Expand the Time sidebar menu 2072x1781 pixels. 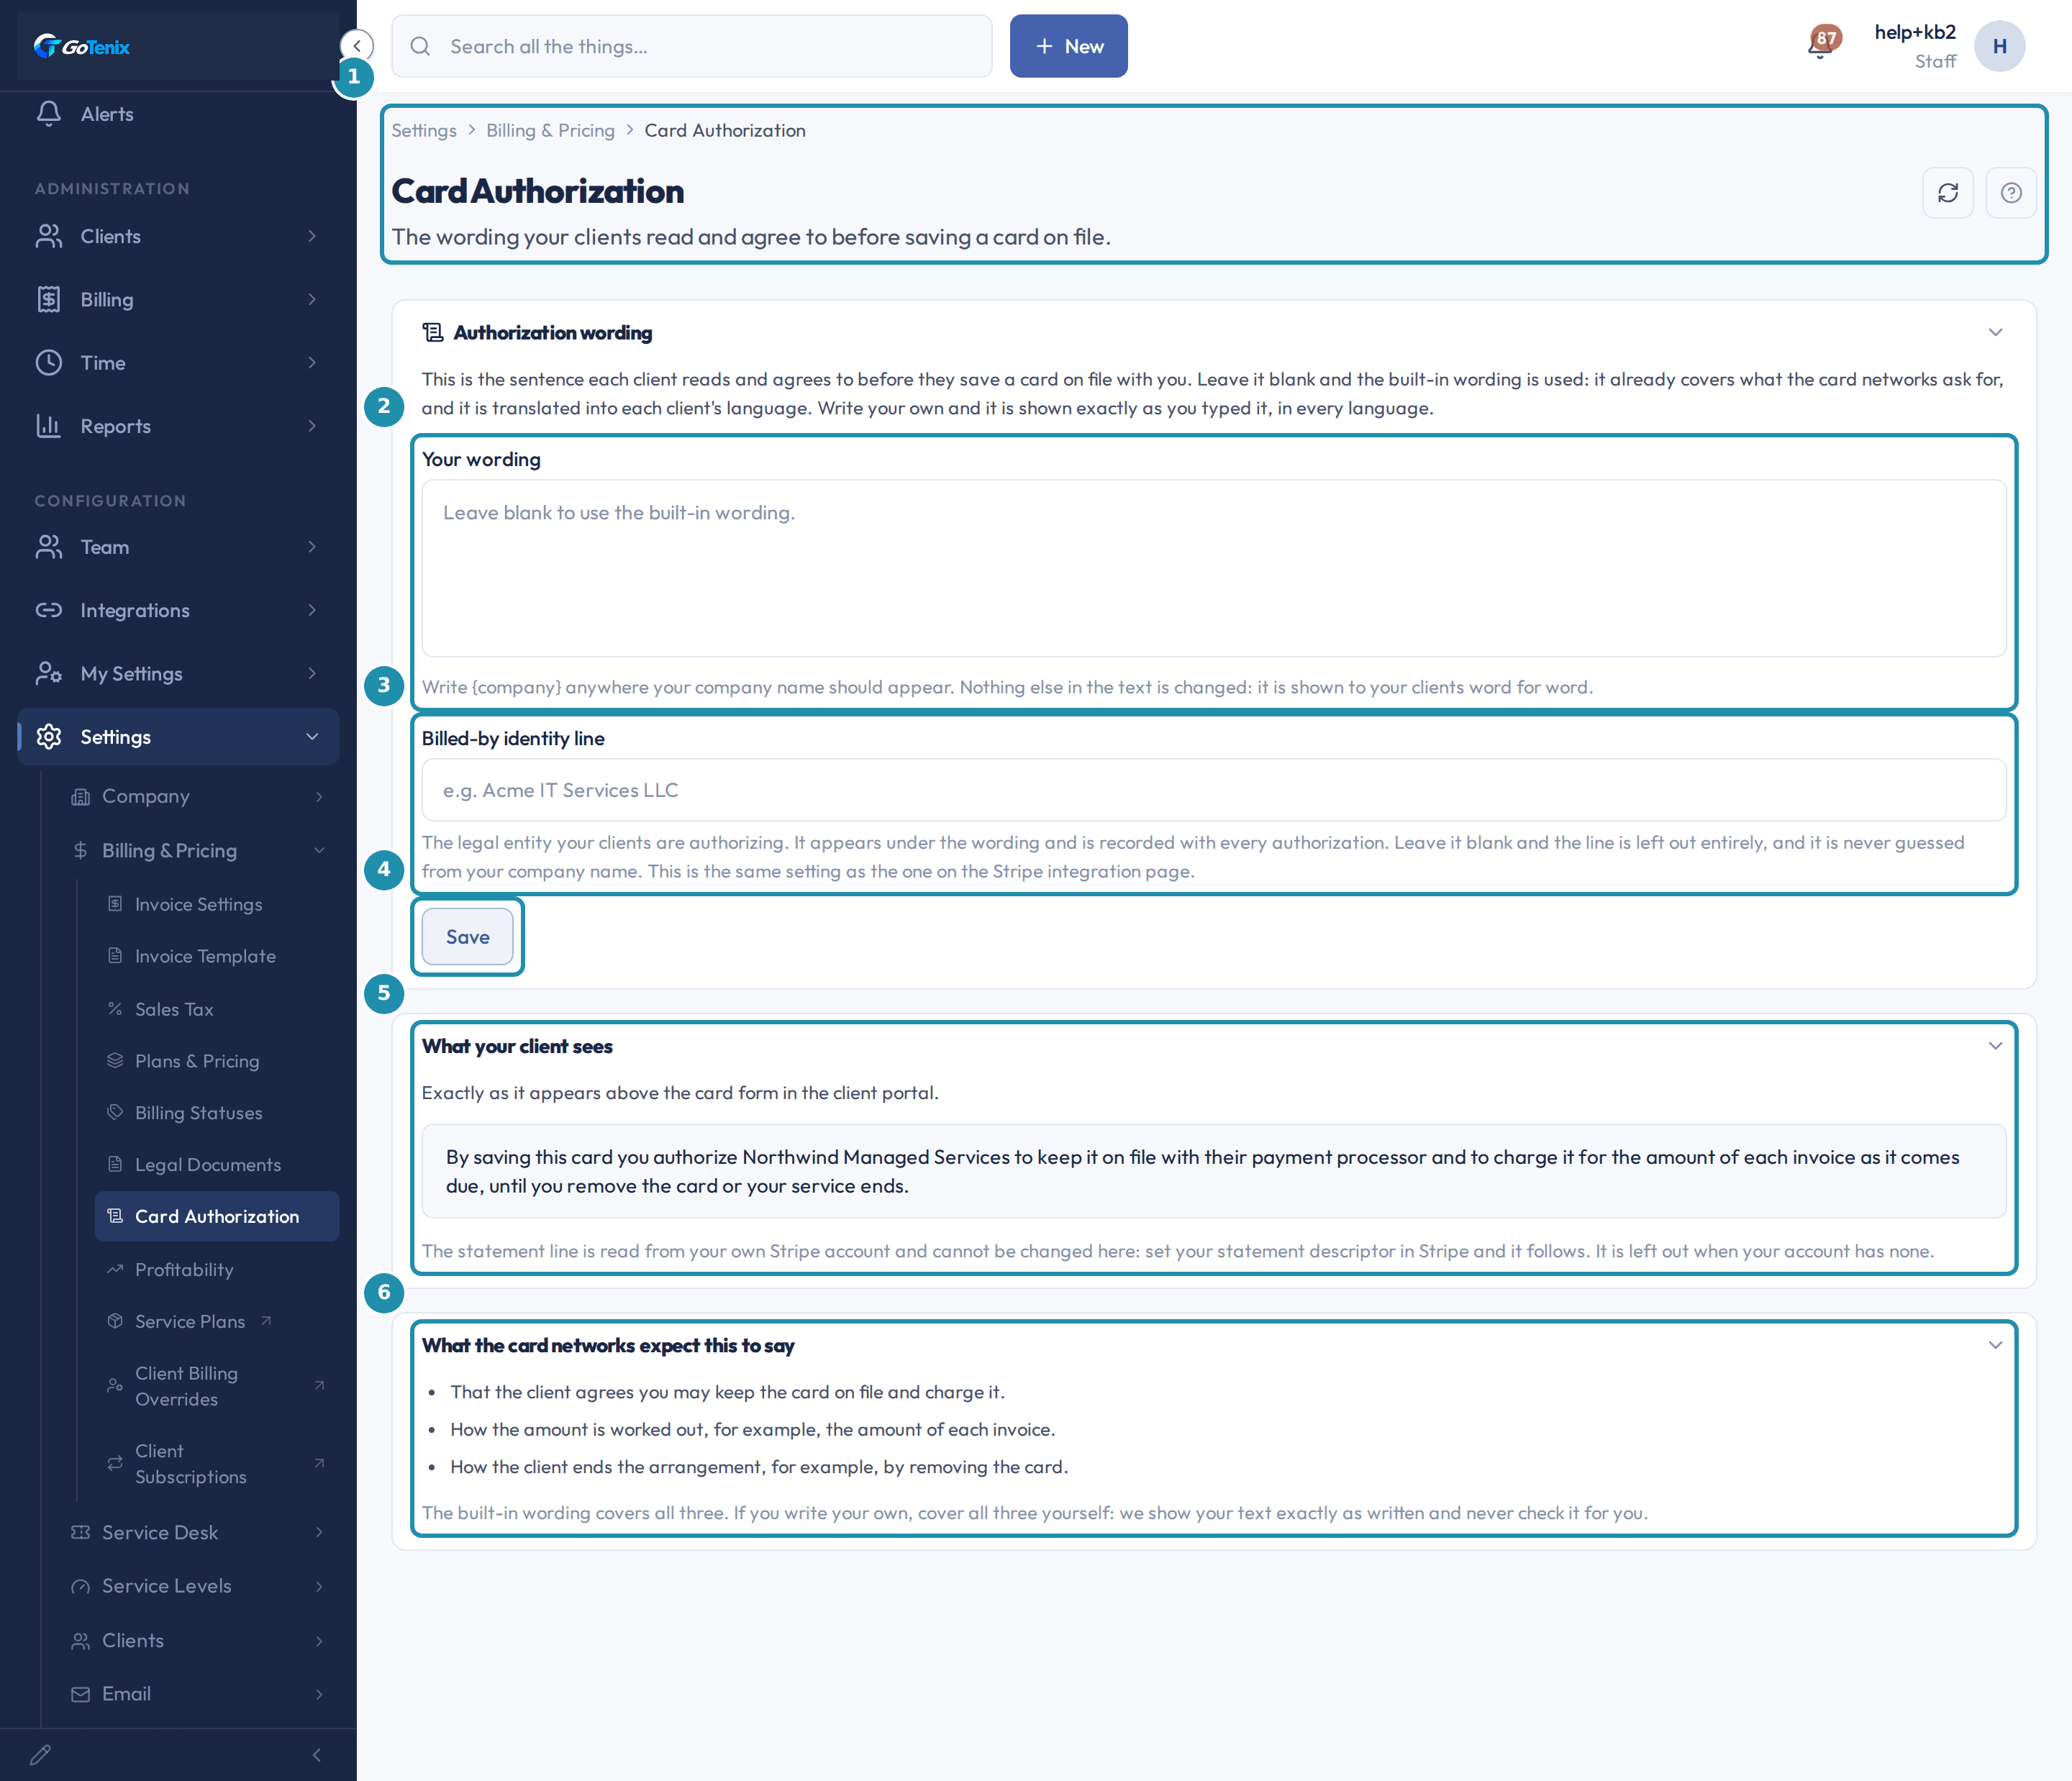178,362
